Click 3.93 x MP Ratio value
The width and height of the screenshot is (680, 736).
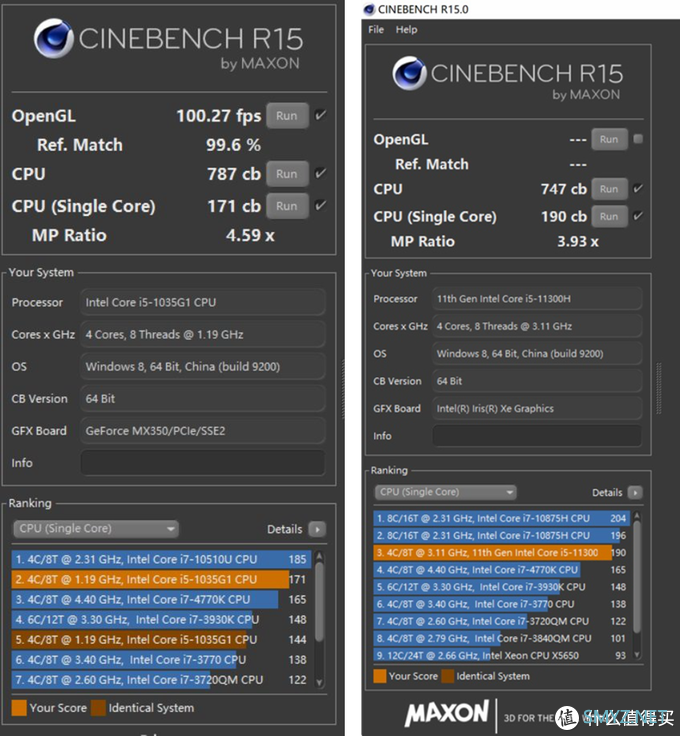tap(578, 242)
